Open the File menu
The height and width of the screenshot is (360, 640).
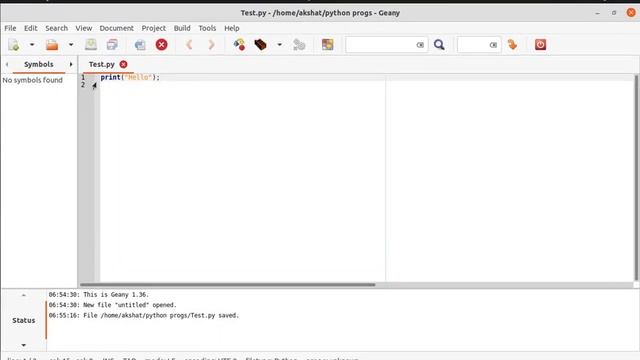10,28
